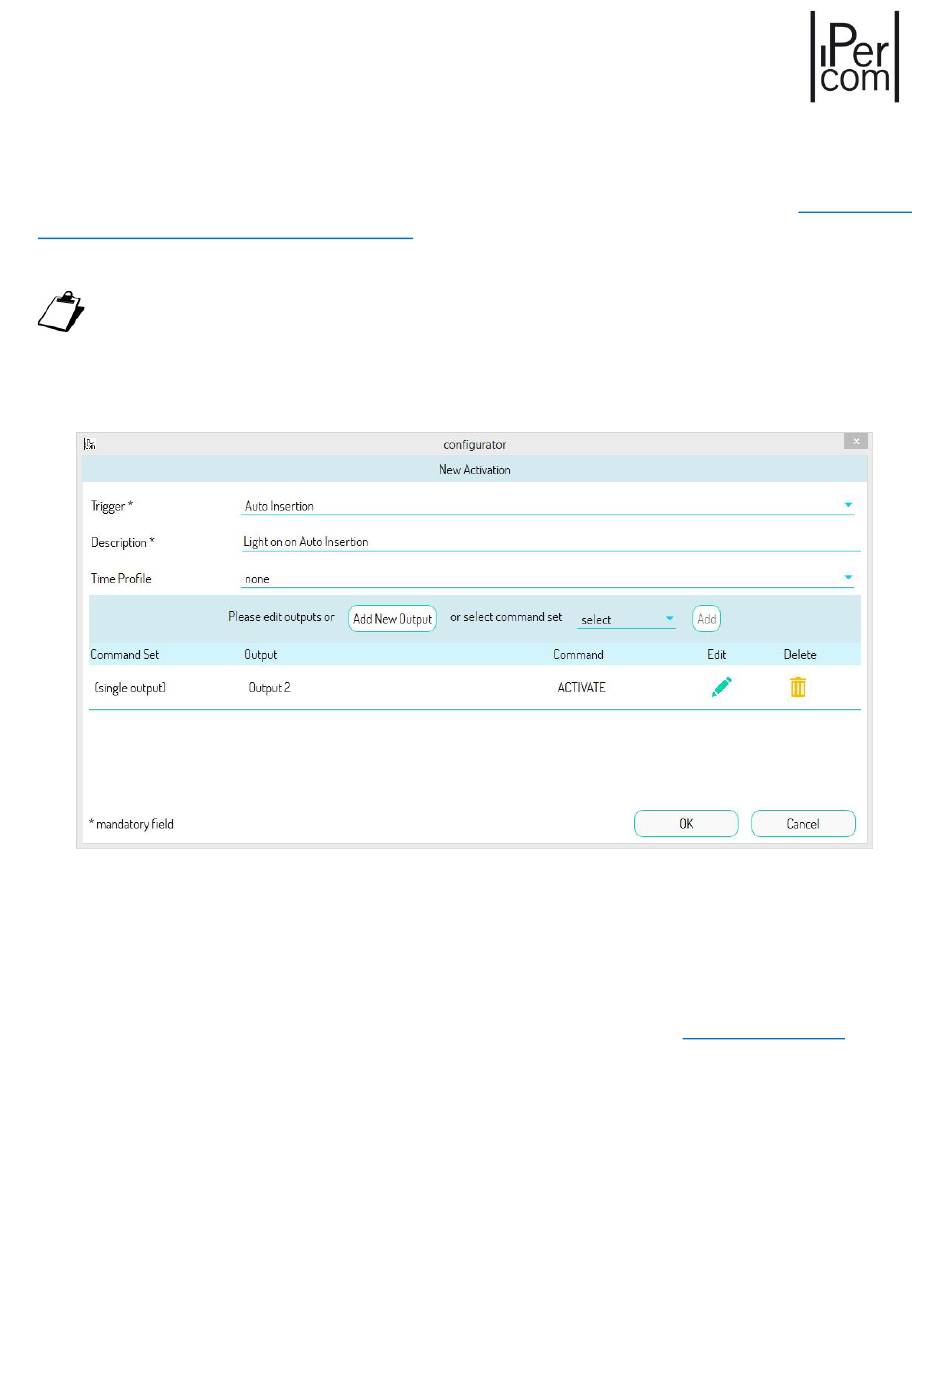This screenshot has height=1397, width=950.
Task: Click the Add button beside command set
Action: pos(707,619)
